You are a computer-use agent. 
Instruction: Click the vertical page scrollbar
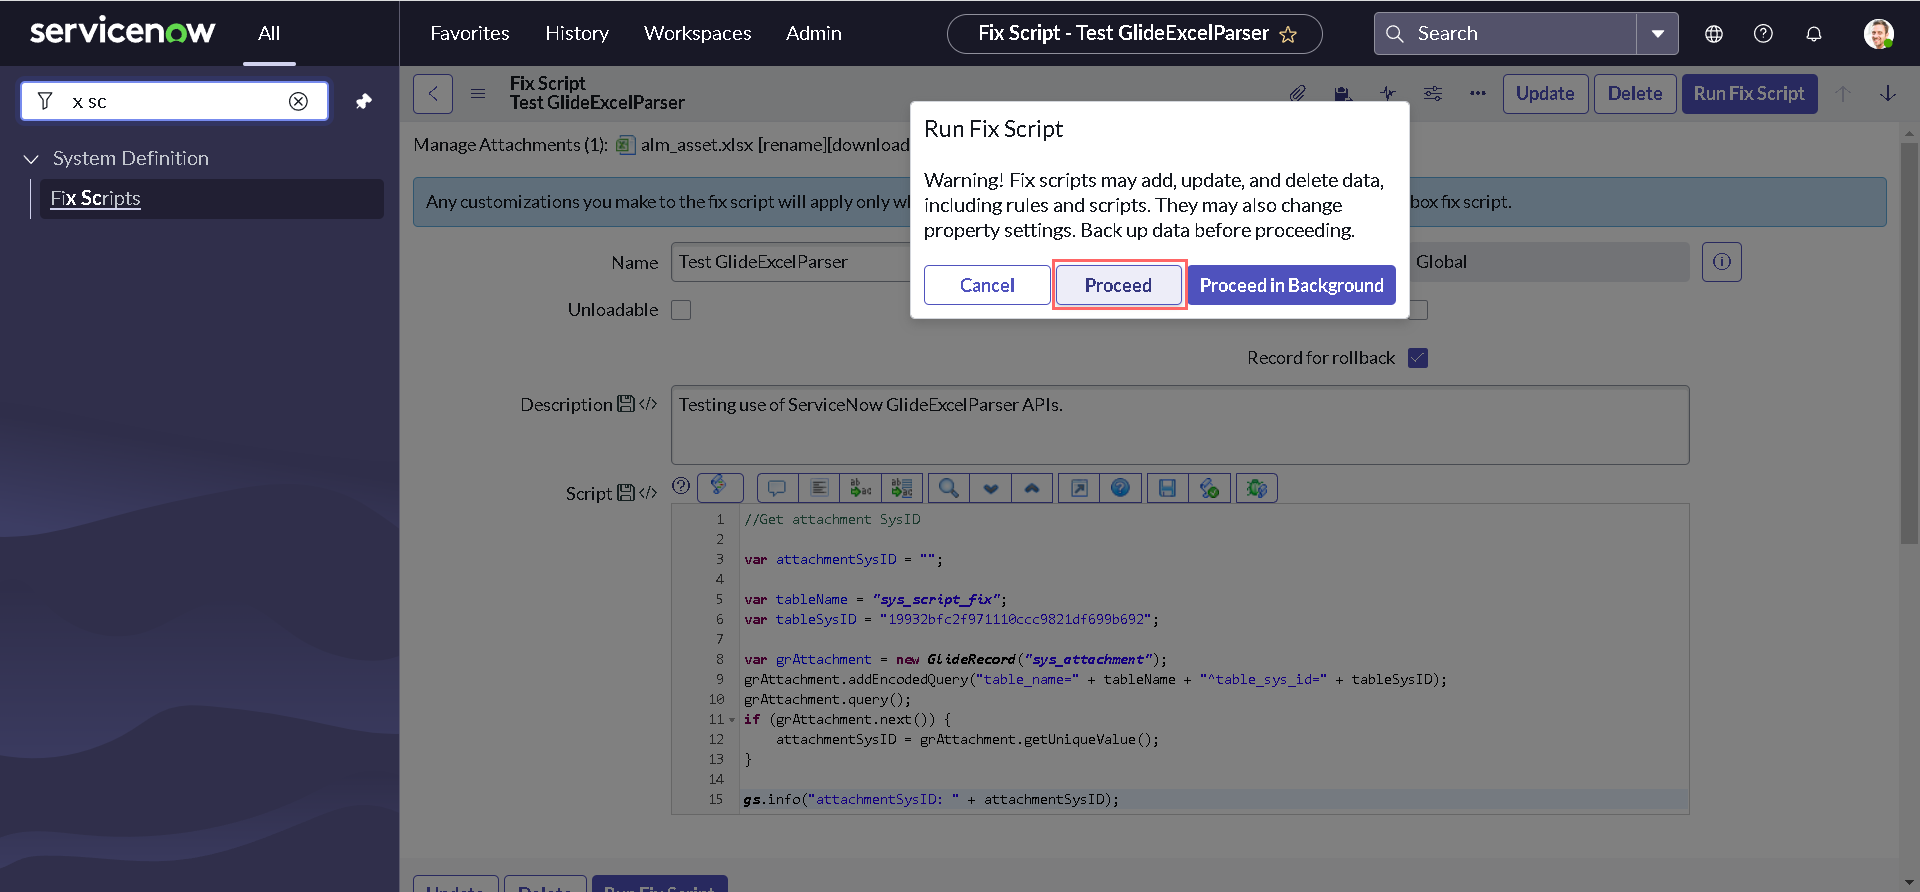click(1909, 343)
